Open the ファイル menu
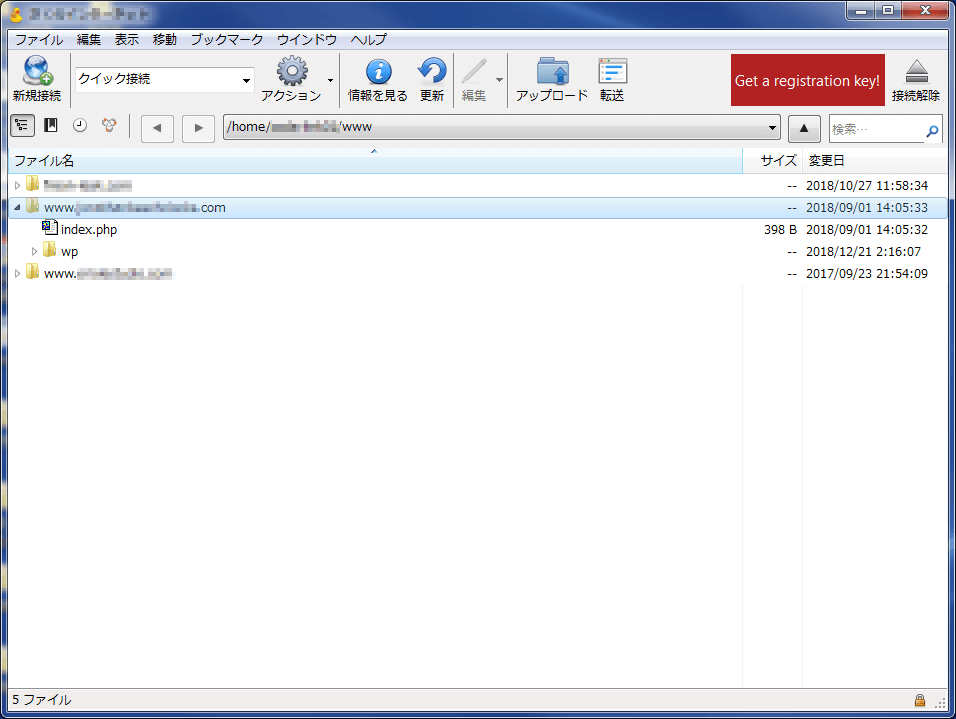 pyautogui.click(x=38, y=40)
